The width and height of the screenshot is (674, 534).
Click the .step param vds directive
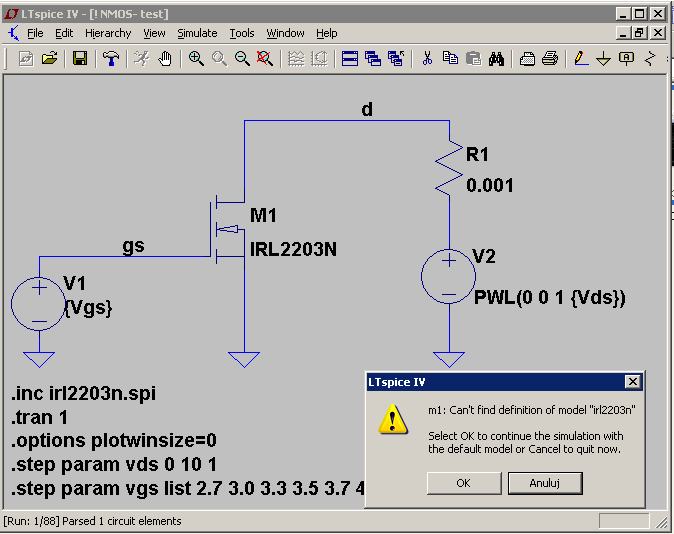click(114, 465)
